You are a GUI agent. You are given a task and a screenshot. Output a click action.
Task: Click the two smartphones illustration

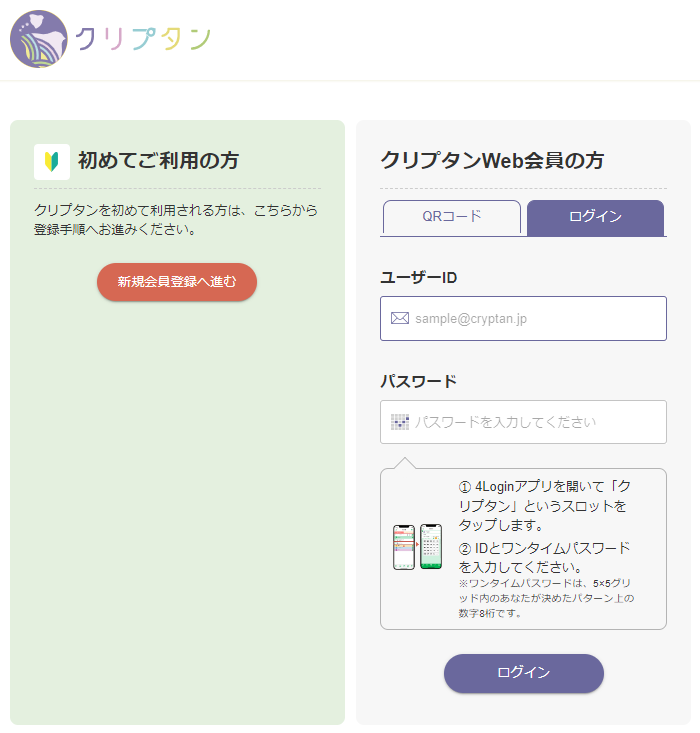(x=417, y=547)
